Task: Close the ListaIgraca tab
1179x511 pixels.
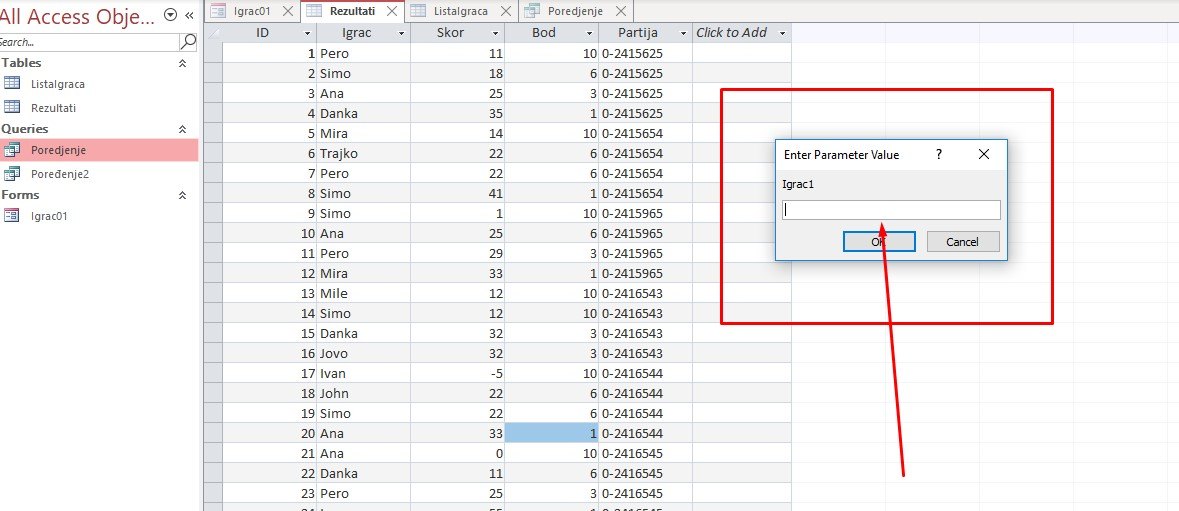Action: coord(506,11)
